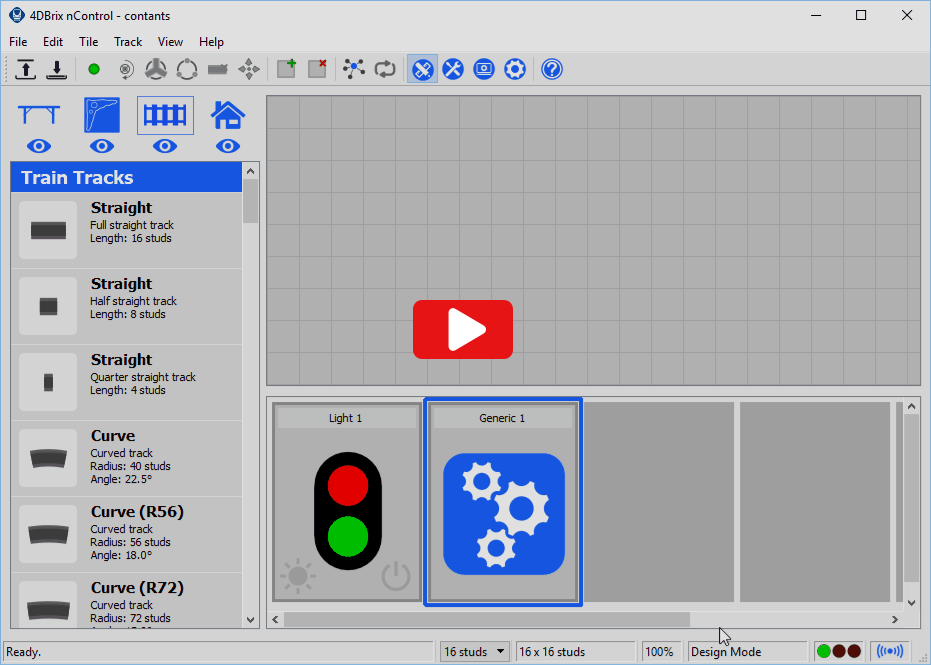Delete tile using red X icon
931x665 pixels.
click(318, 69)
